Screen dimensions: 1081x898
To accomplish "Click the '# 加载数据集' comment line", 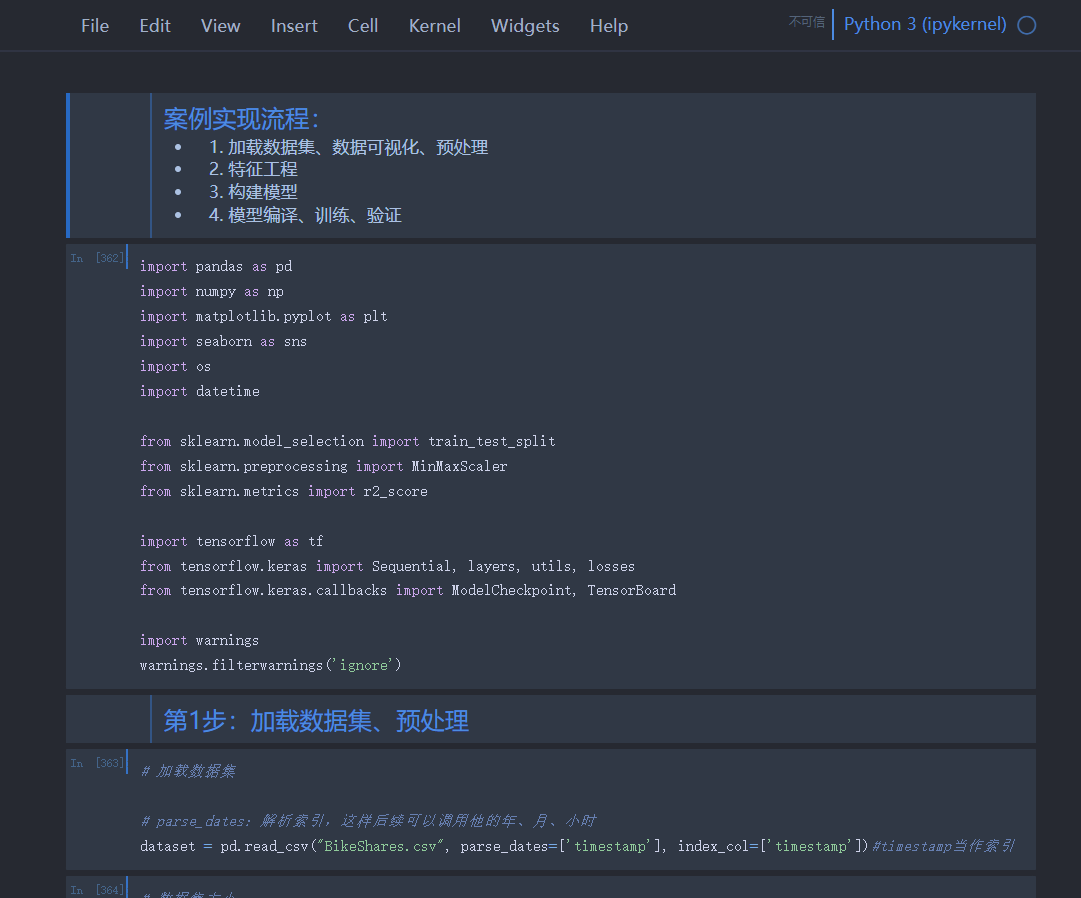I will click(188, 771).
